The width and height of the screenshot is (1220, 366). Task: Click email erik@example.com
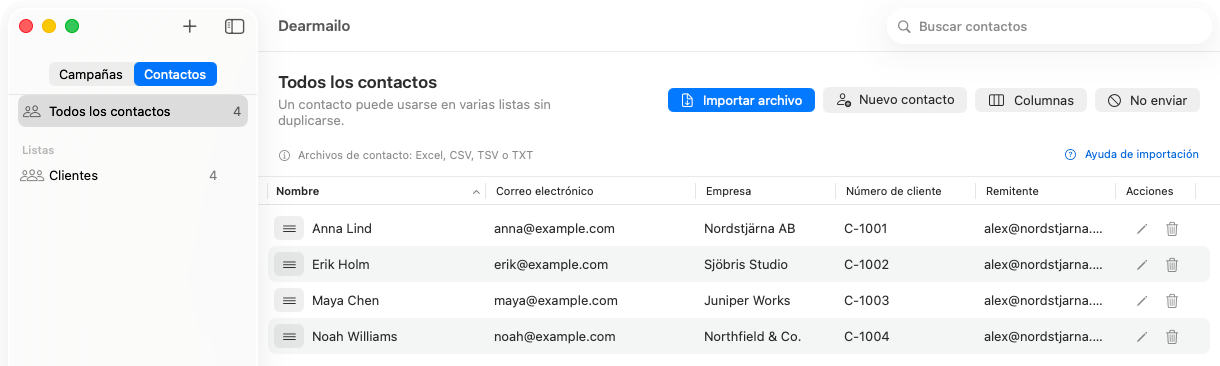tap(551, 264)
